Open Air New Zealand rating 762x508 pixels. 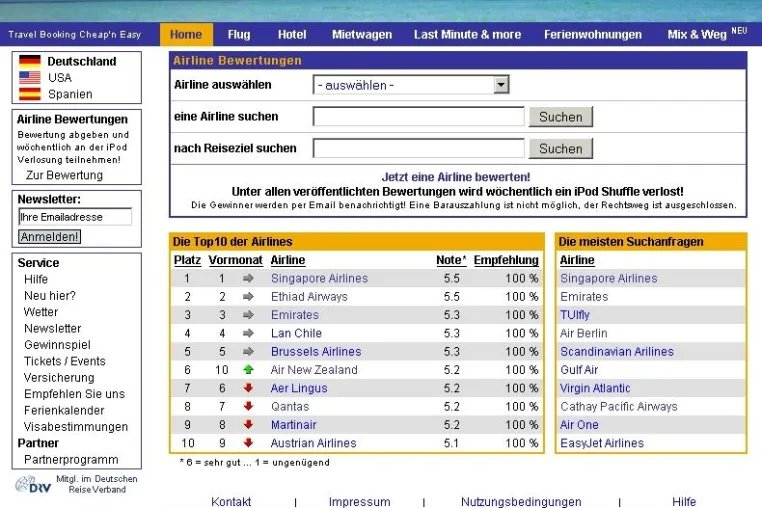(x=314, y=370)
